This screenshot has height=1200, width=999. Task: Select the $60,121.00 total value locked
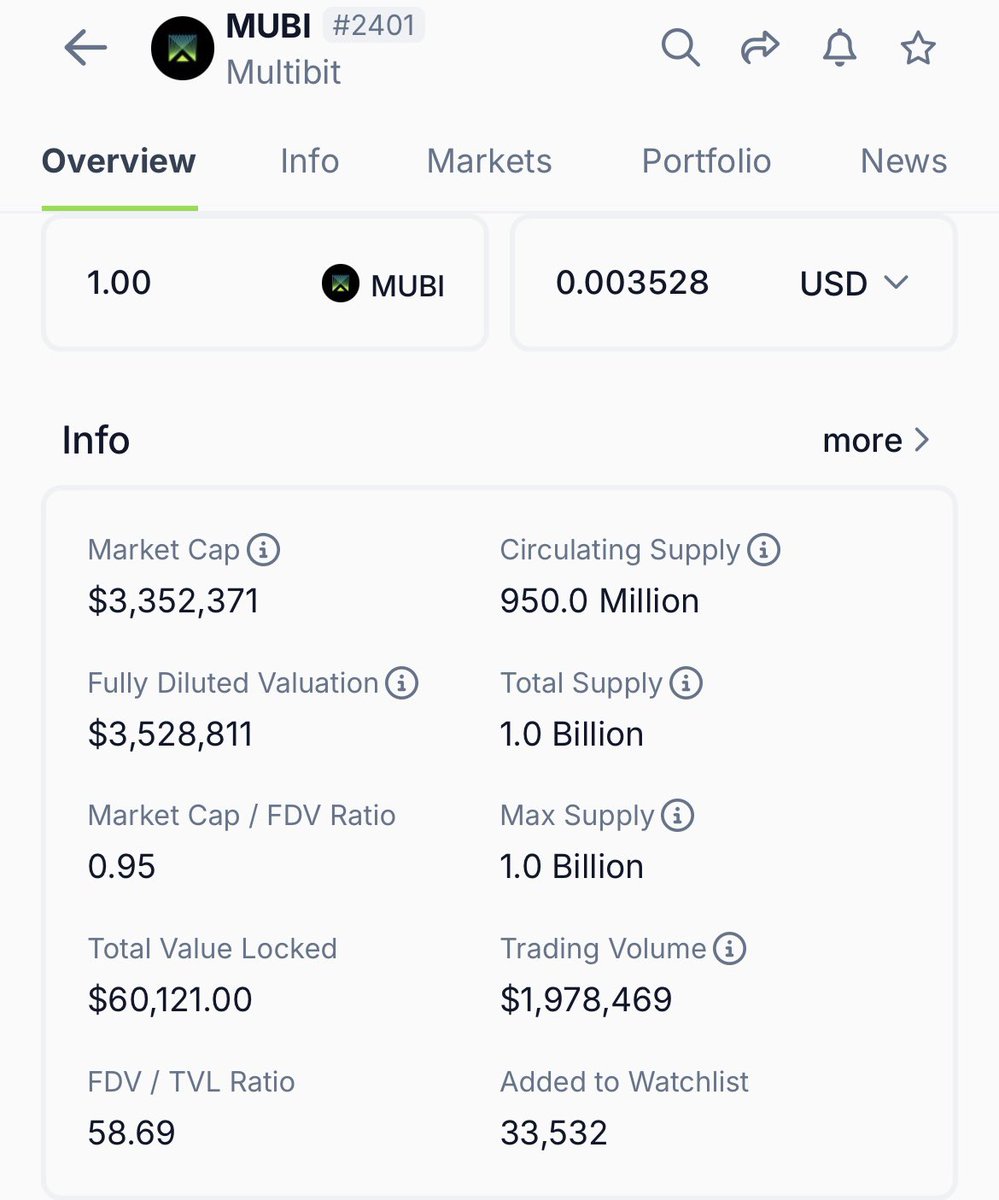pos(170,999)
